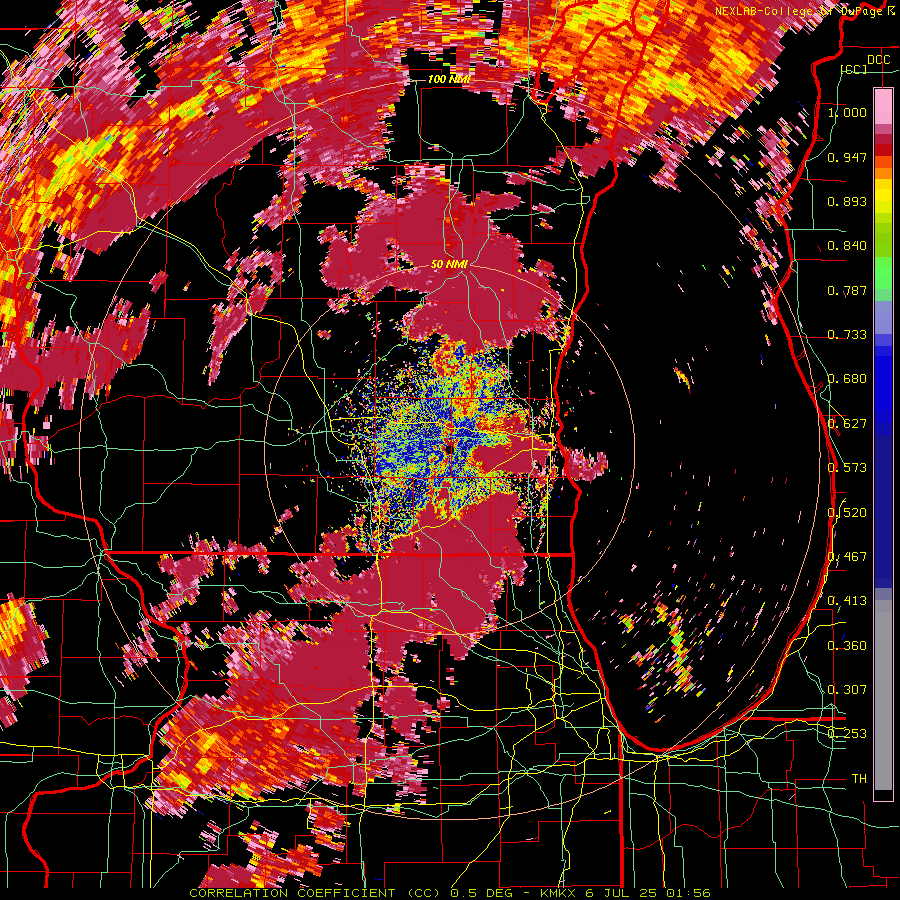The image size is (900, 900).
Task: Click the DCC label above the color bar
Action: (x=878, y=60)
